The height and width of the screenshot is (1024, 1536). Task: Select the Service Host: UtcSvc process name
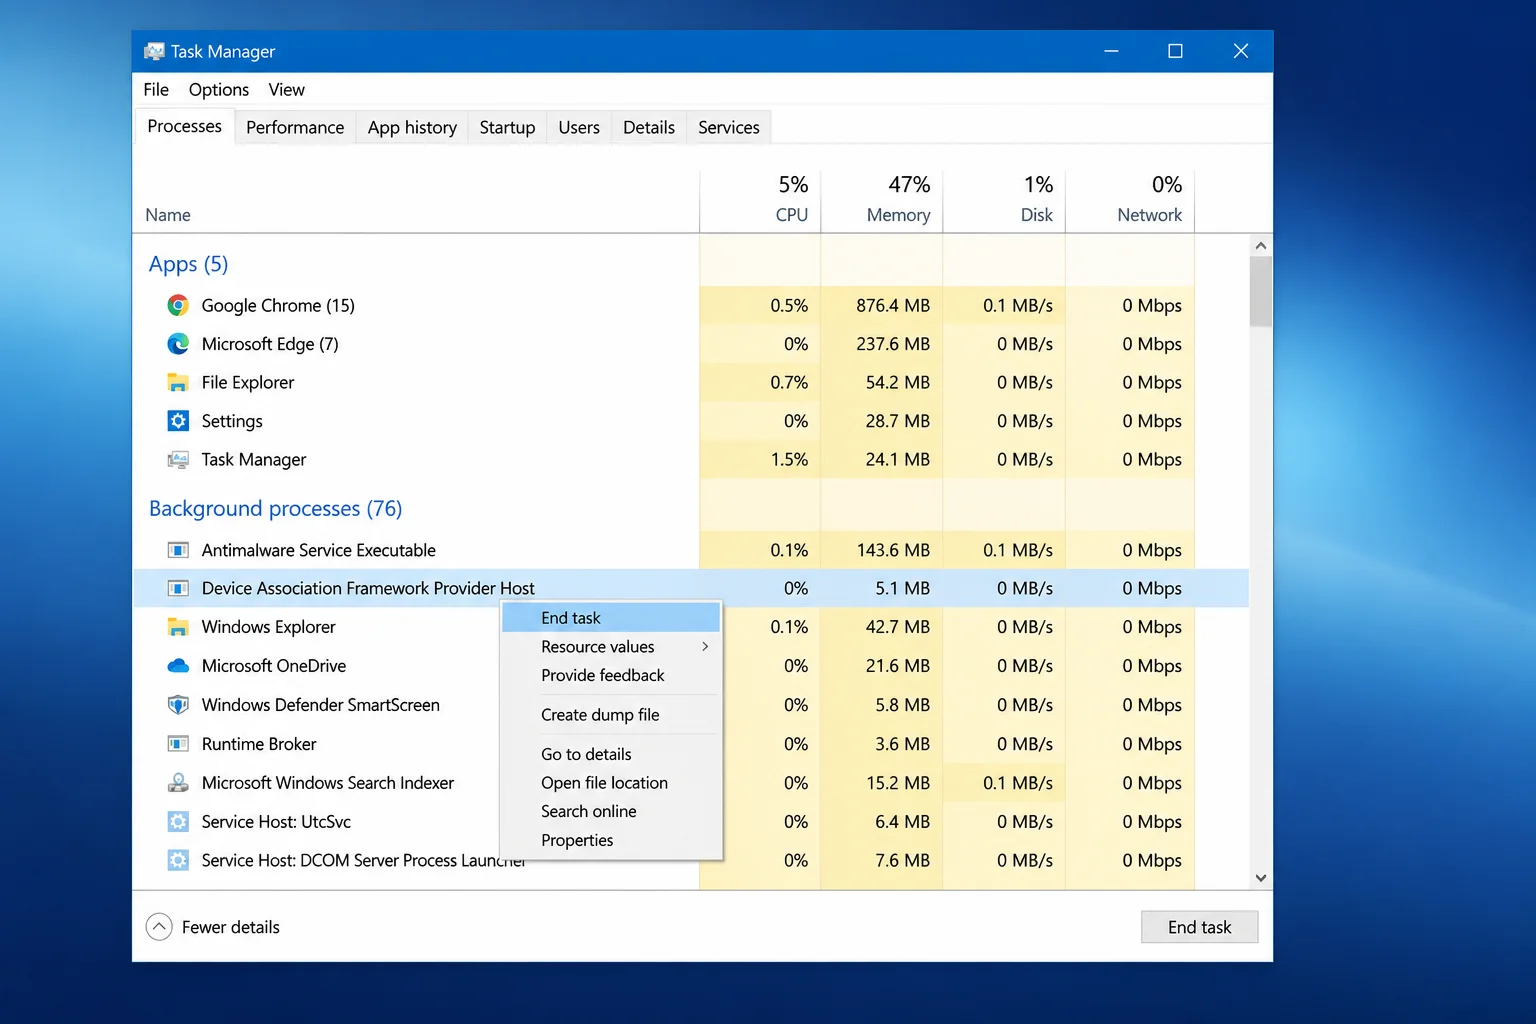276,822
